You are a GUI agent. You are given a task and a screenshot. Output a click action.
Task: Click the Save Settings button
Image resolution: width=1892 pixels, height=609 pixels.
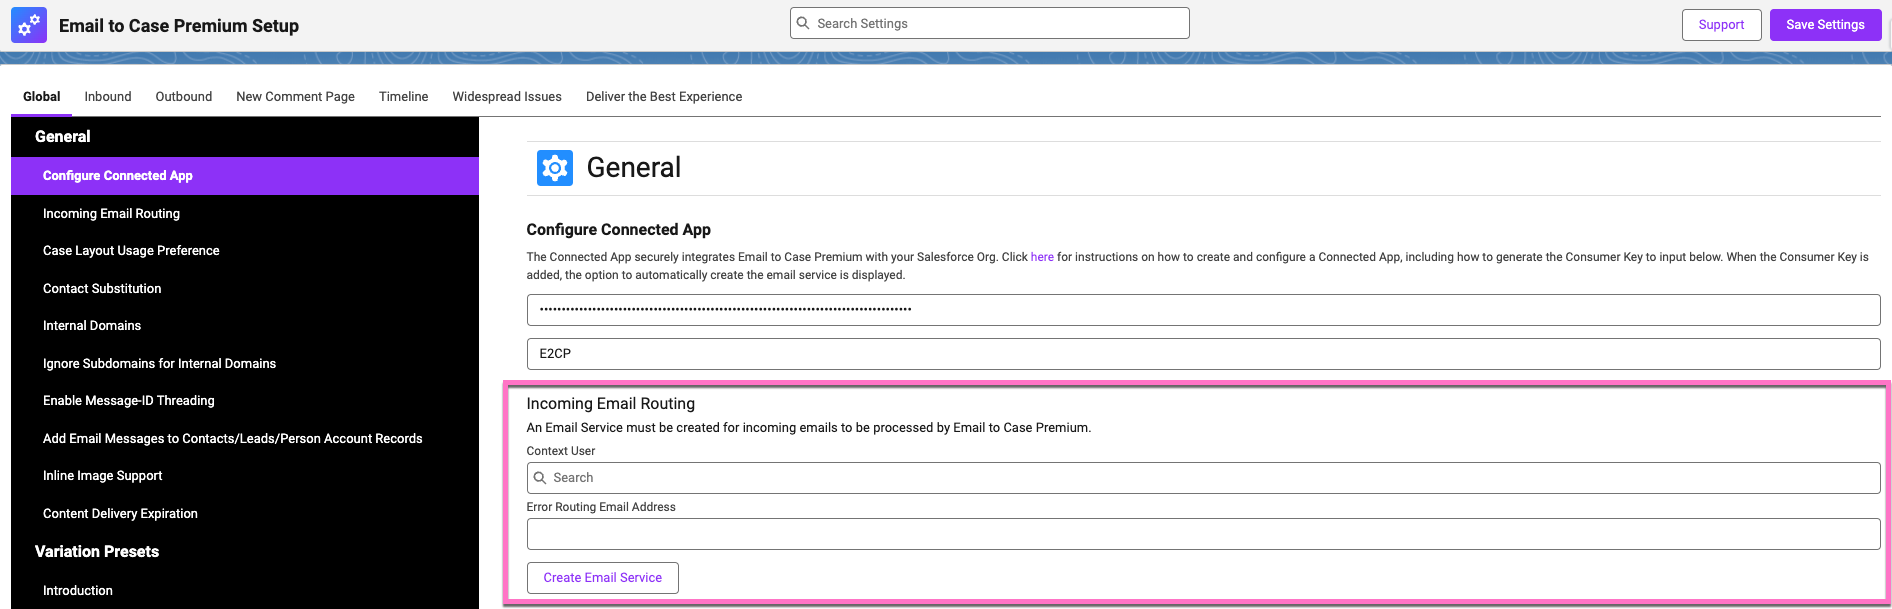(1825, 25)
